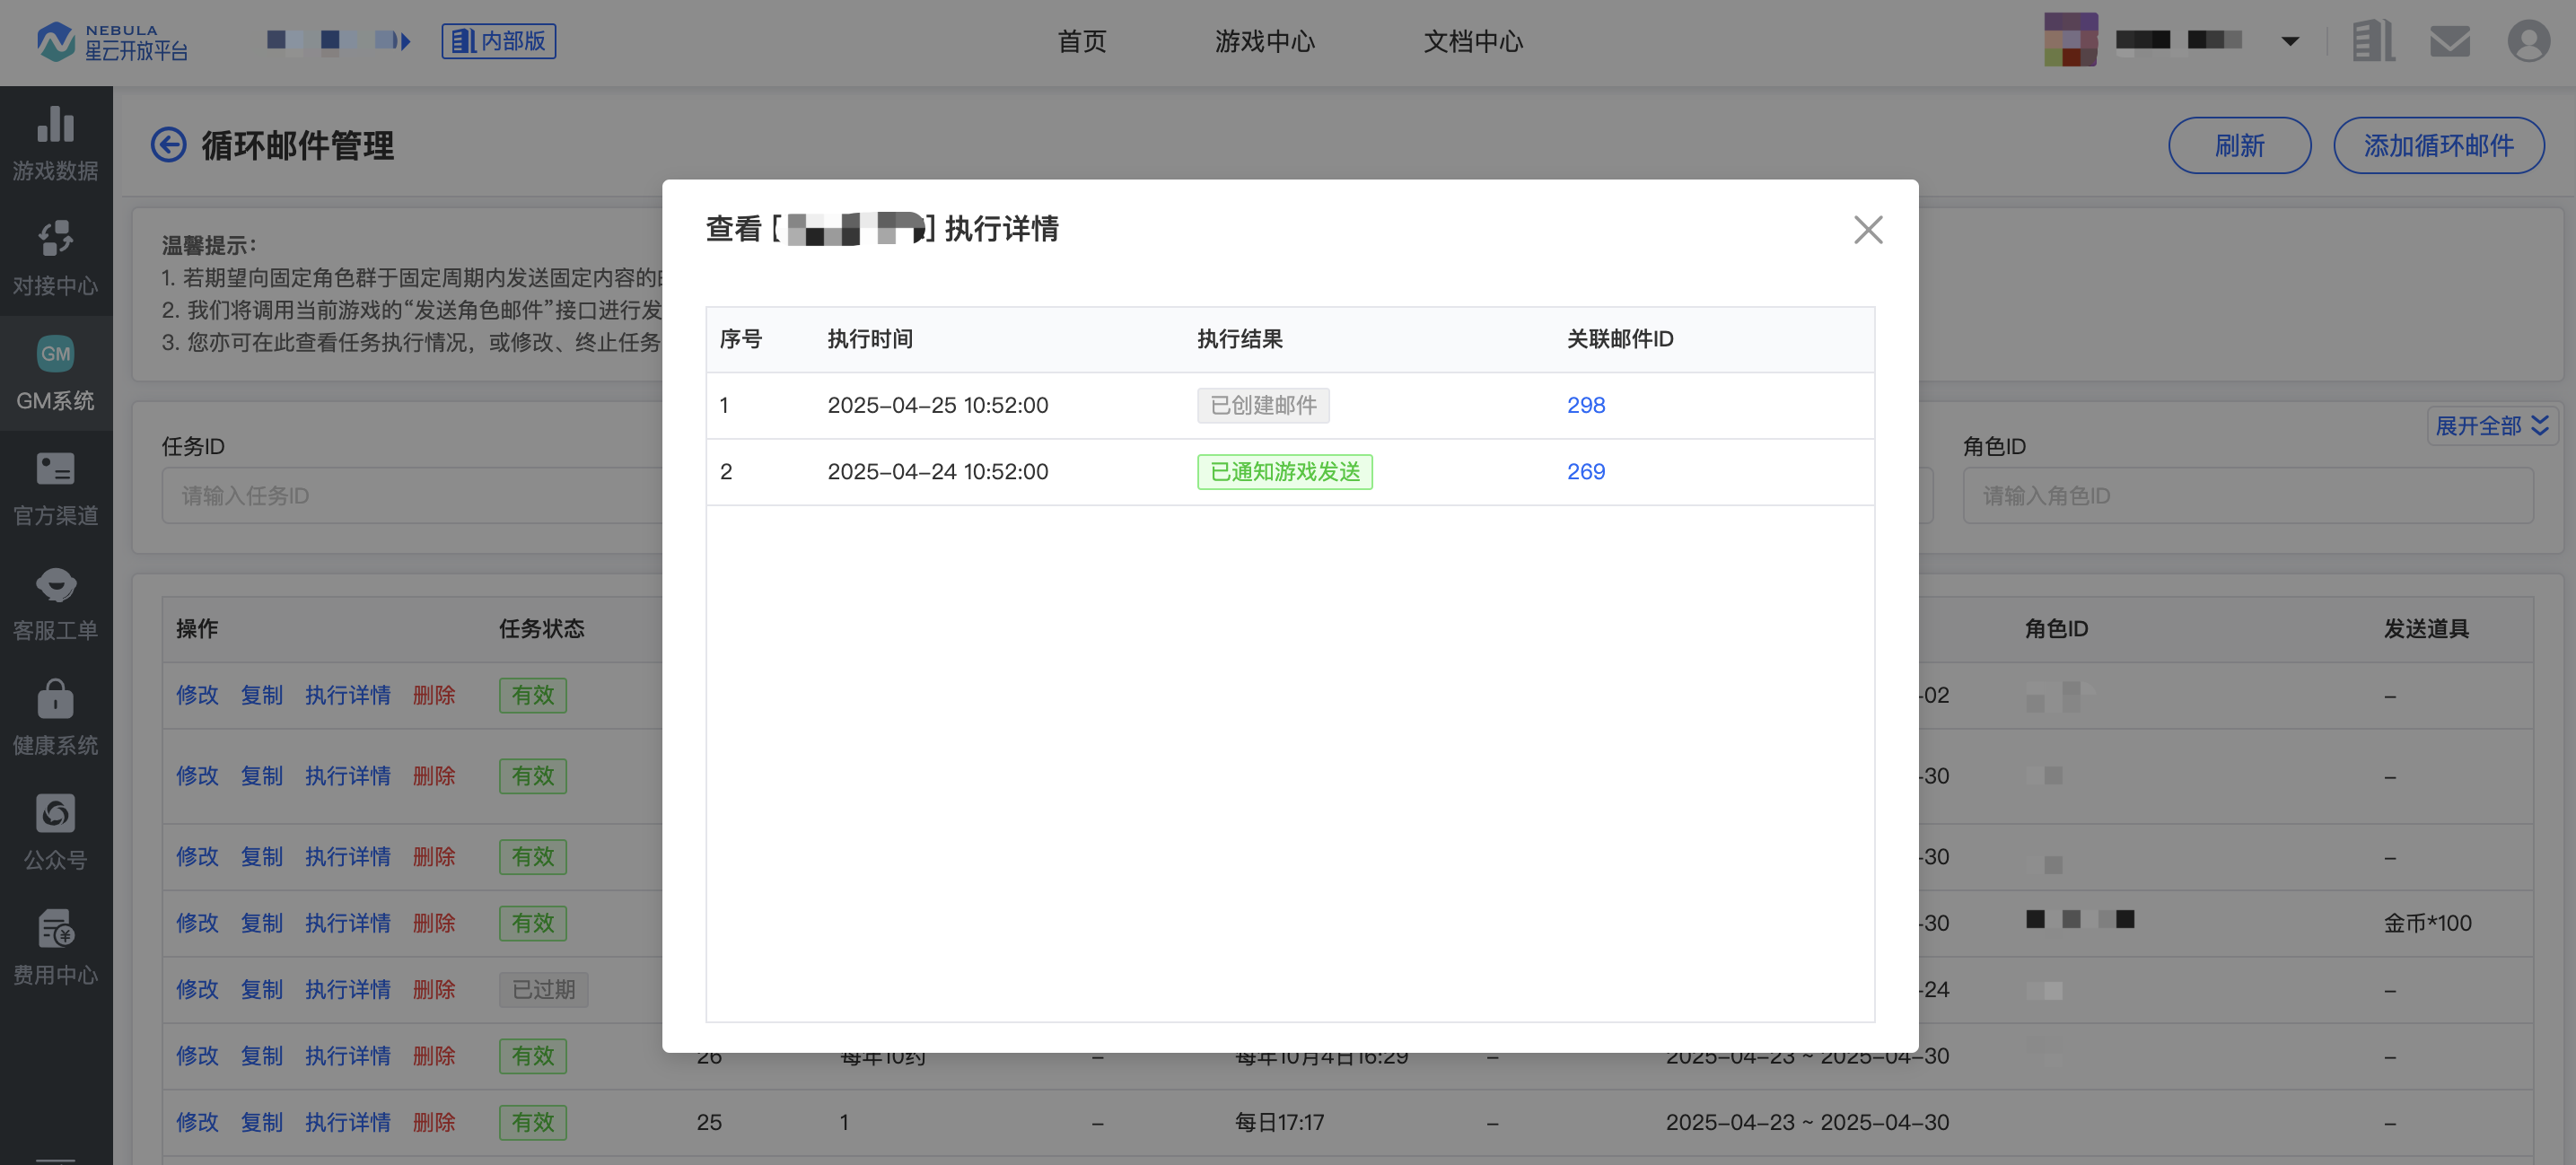Click 修改 in the 金币*100 row
This screenshot has width=2576, height=1165.
pyautogui.click(x=197, y=923)
